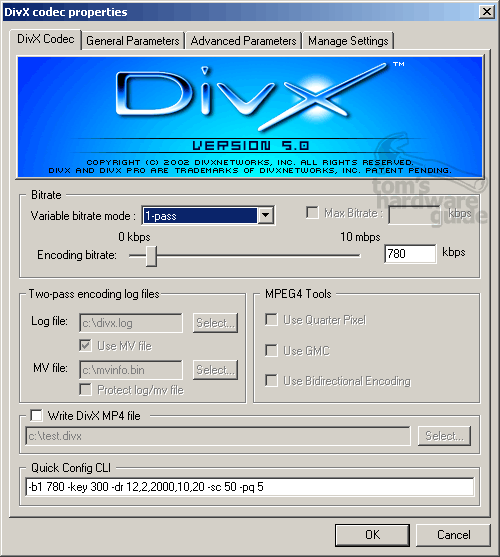Uncheck the Use MV file checkbox
500x557 pixels.
(x=85, y=345)
